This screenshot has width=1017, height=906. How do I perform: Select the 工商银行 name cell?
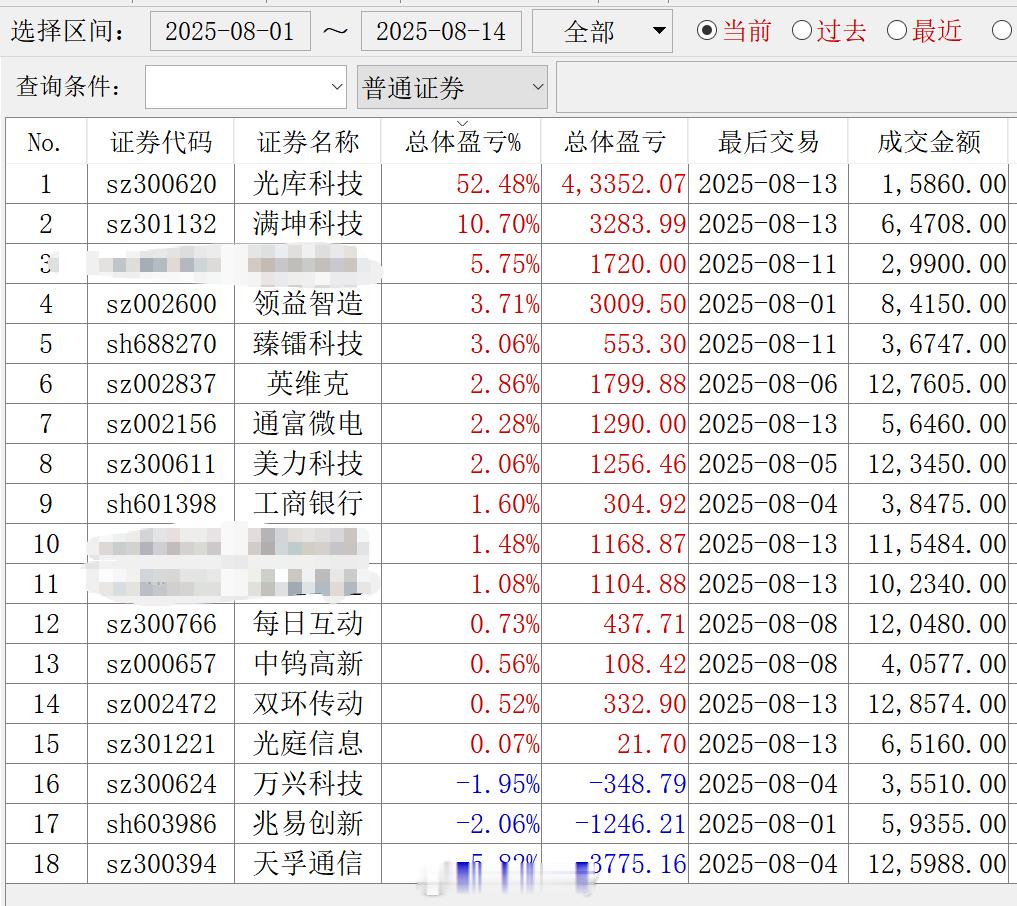click(308, 504)
